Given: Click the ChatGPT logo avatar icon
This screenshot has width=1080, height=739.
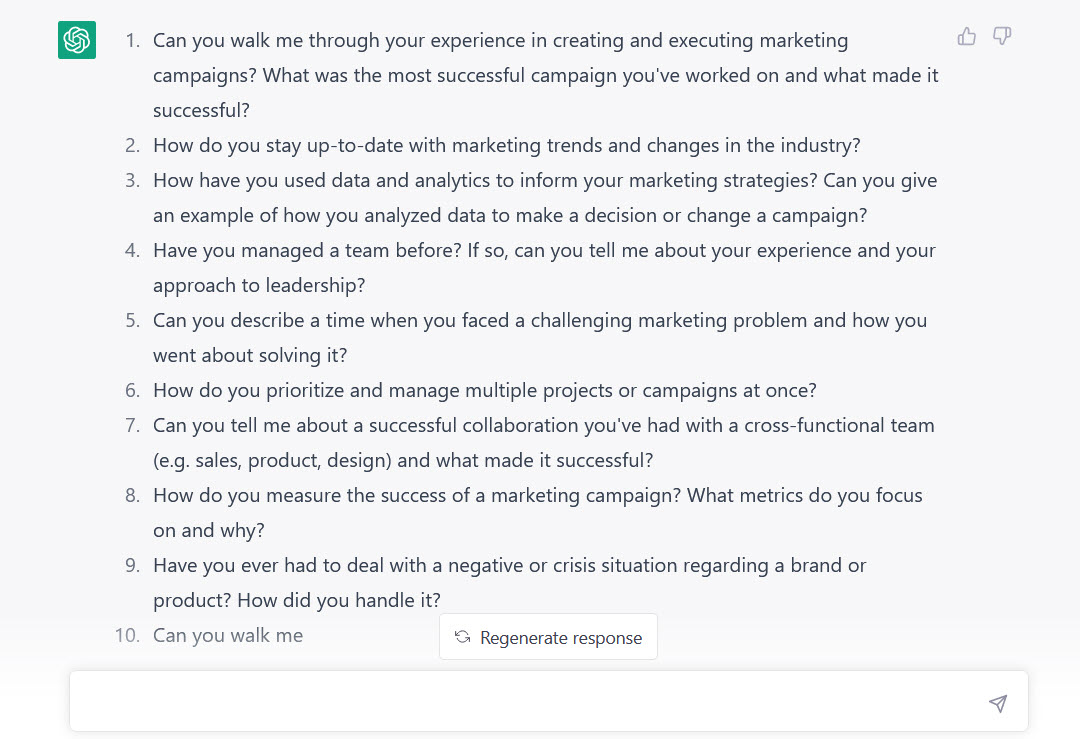Looking at the screenshot, I should point(76,40).
